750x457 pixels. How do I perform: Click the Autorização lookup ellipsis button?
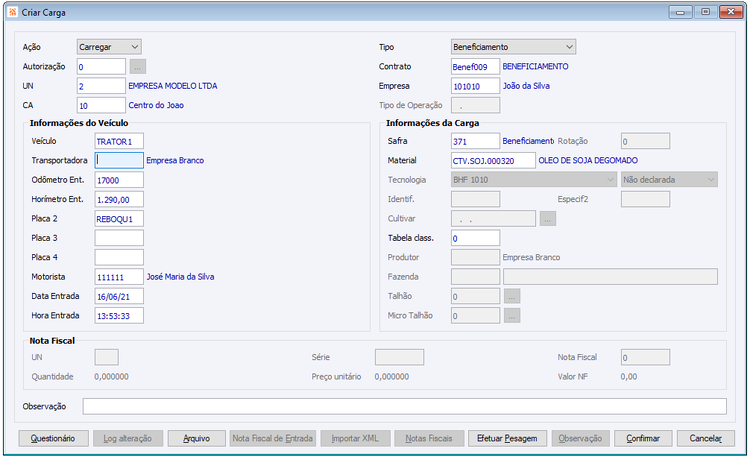pos(138,67)
